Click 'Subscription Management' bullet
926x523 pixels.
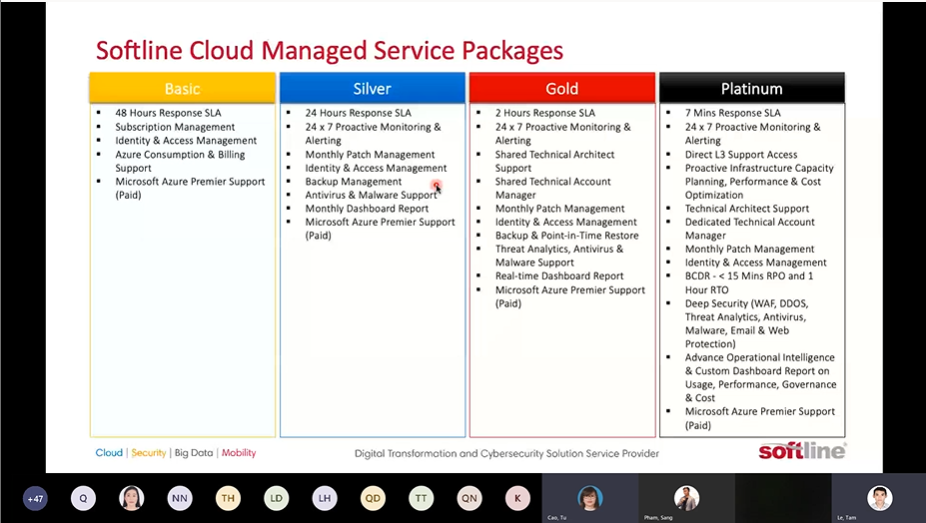[175, 127]
